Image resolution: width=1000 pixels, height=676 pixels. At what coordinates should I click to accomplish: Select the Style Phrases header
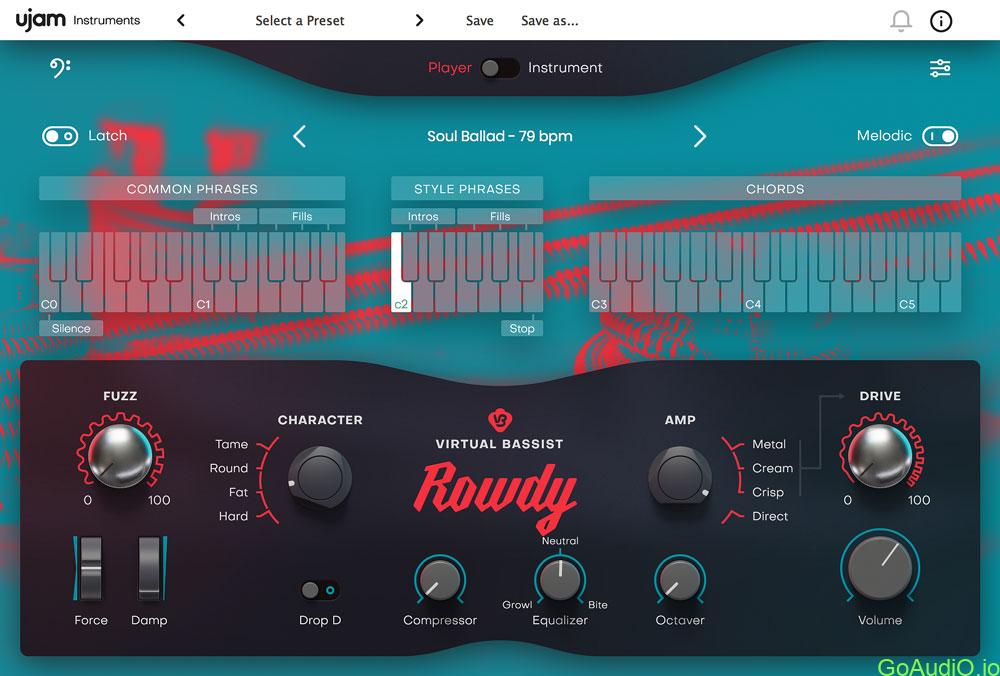467,189
